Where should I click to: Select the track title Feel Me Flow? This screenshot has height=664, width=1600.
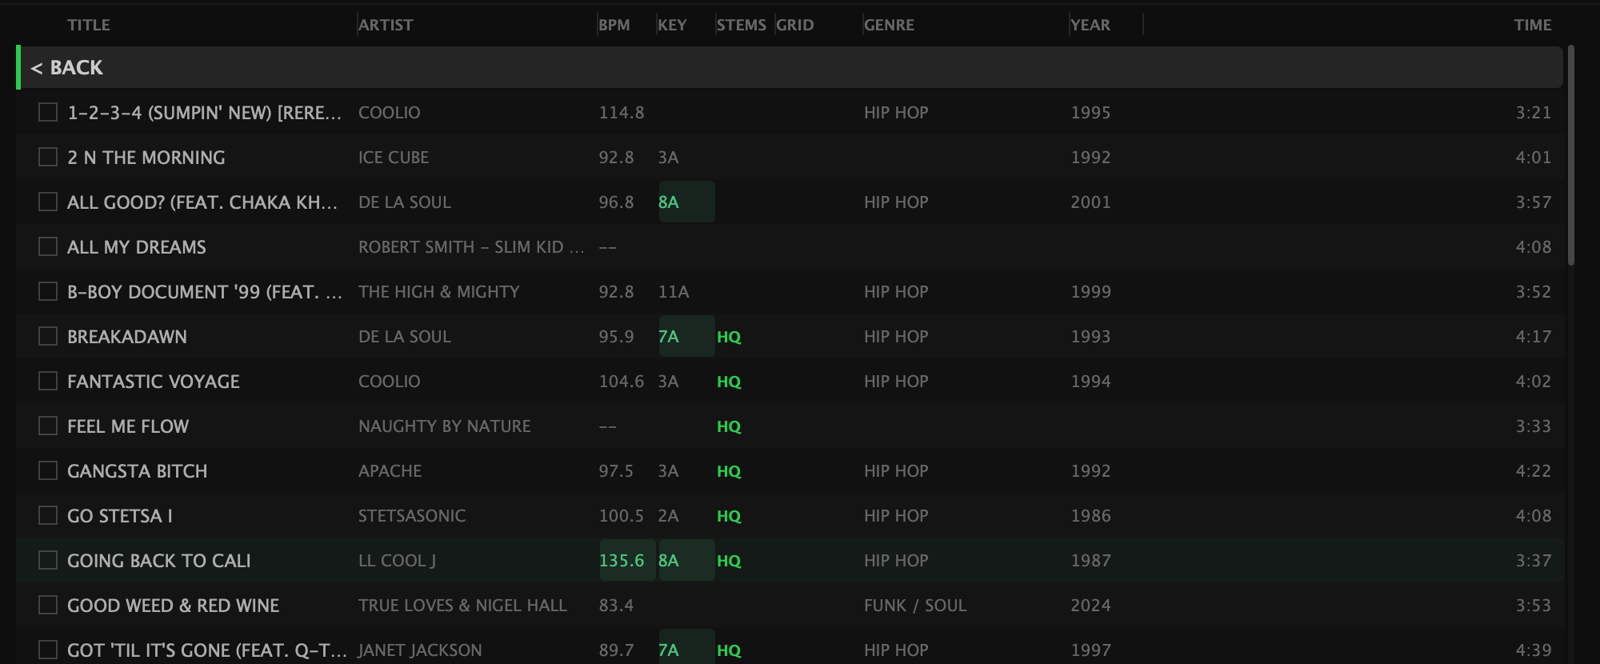pyautogui.click(x=128, y=426)
